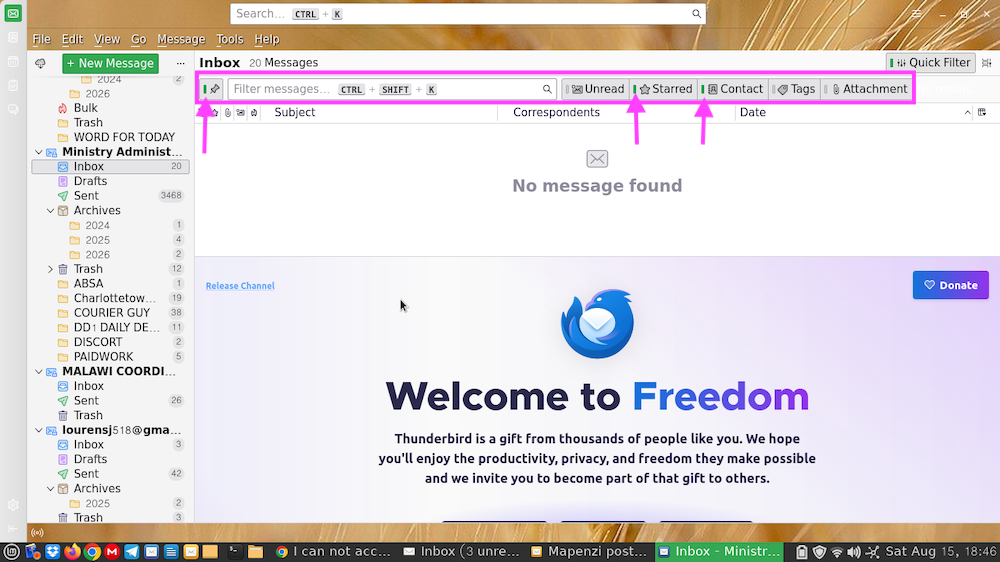Click the Date column sort arrow
Viewport: 1000px width, 562px height.
[967, 113]
